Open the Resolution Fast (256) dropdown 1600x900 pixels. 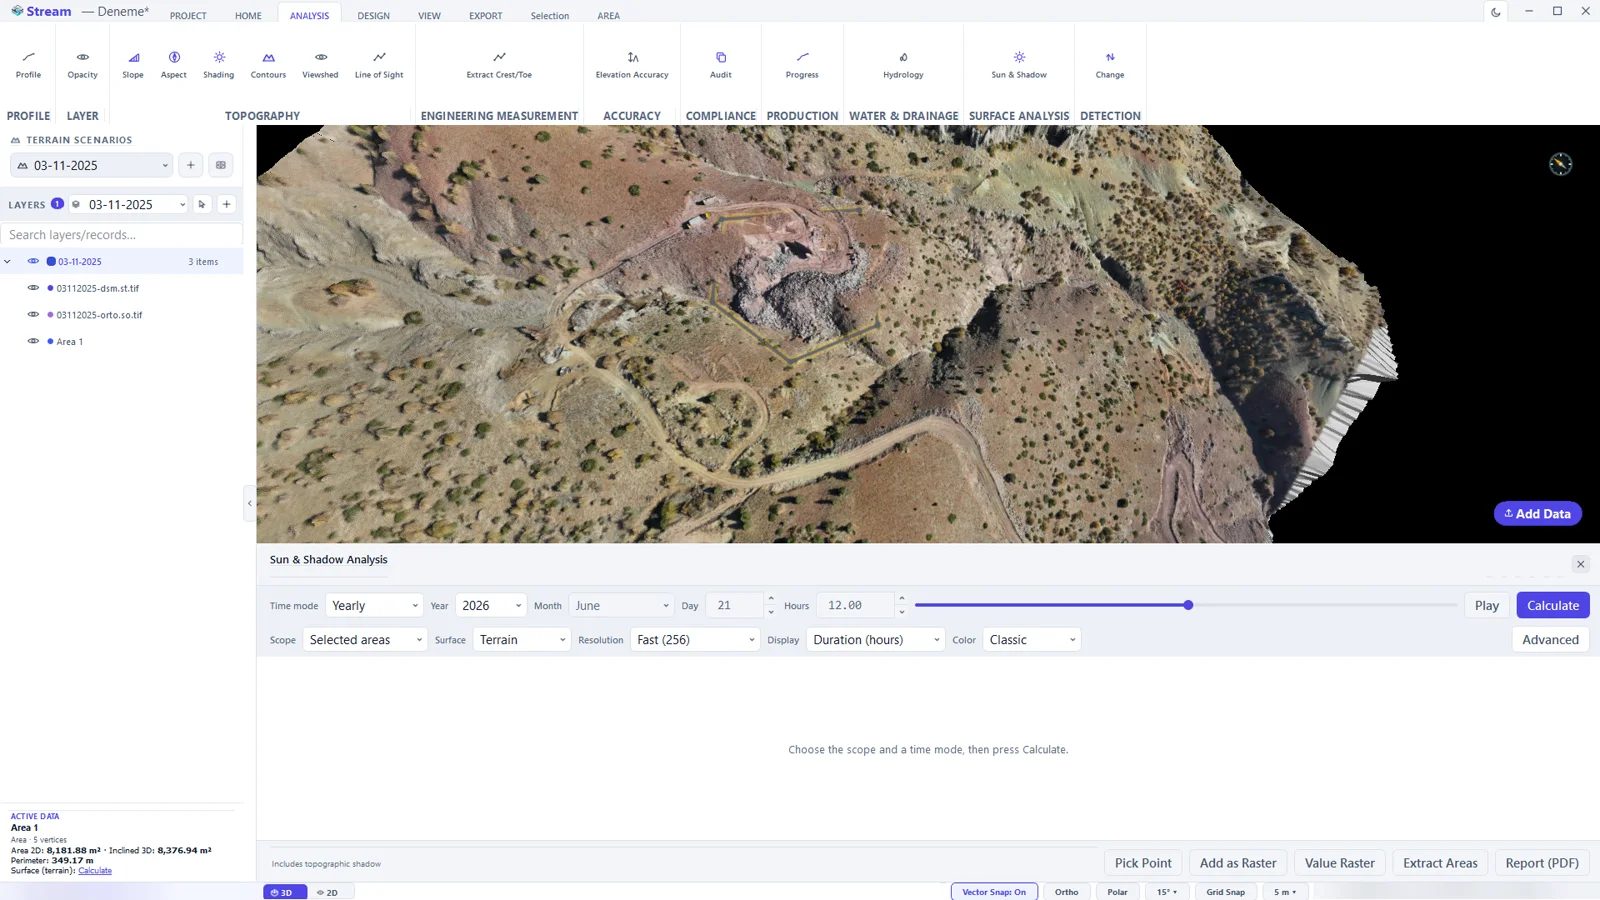(x=695, y=640)
